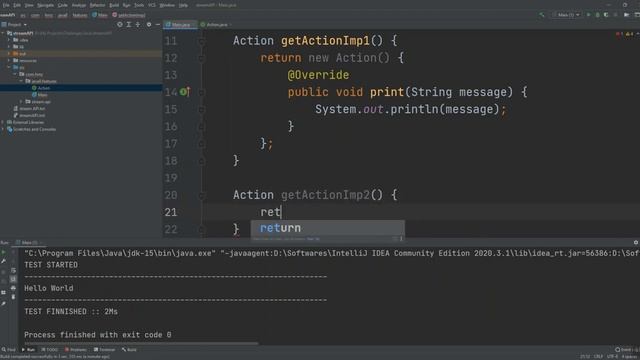This screenshot has width=640, height=360.
Task: Click the Main class breadcrumb in navigation bar
Action: (100, 15)
